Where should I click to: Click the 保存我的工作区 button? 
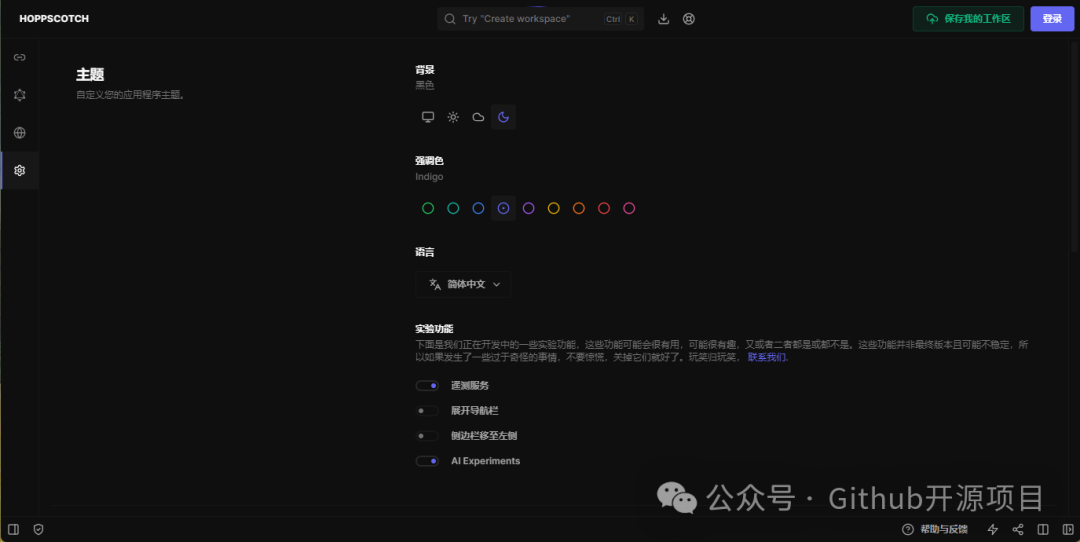click(x=968, y=19)
